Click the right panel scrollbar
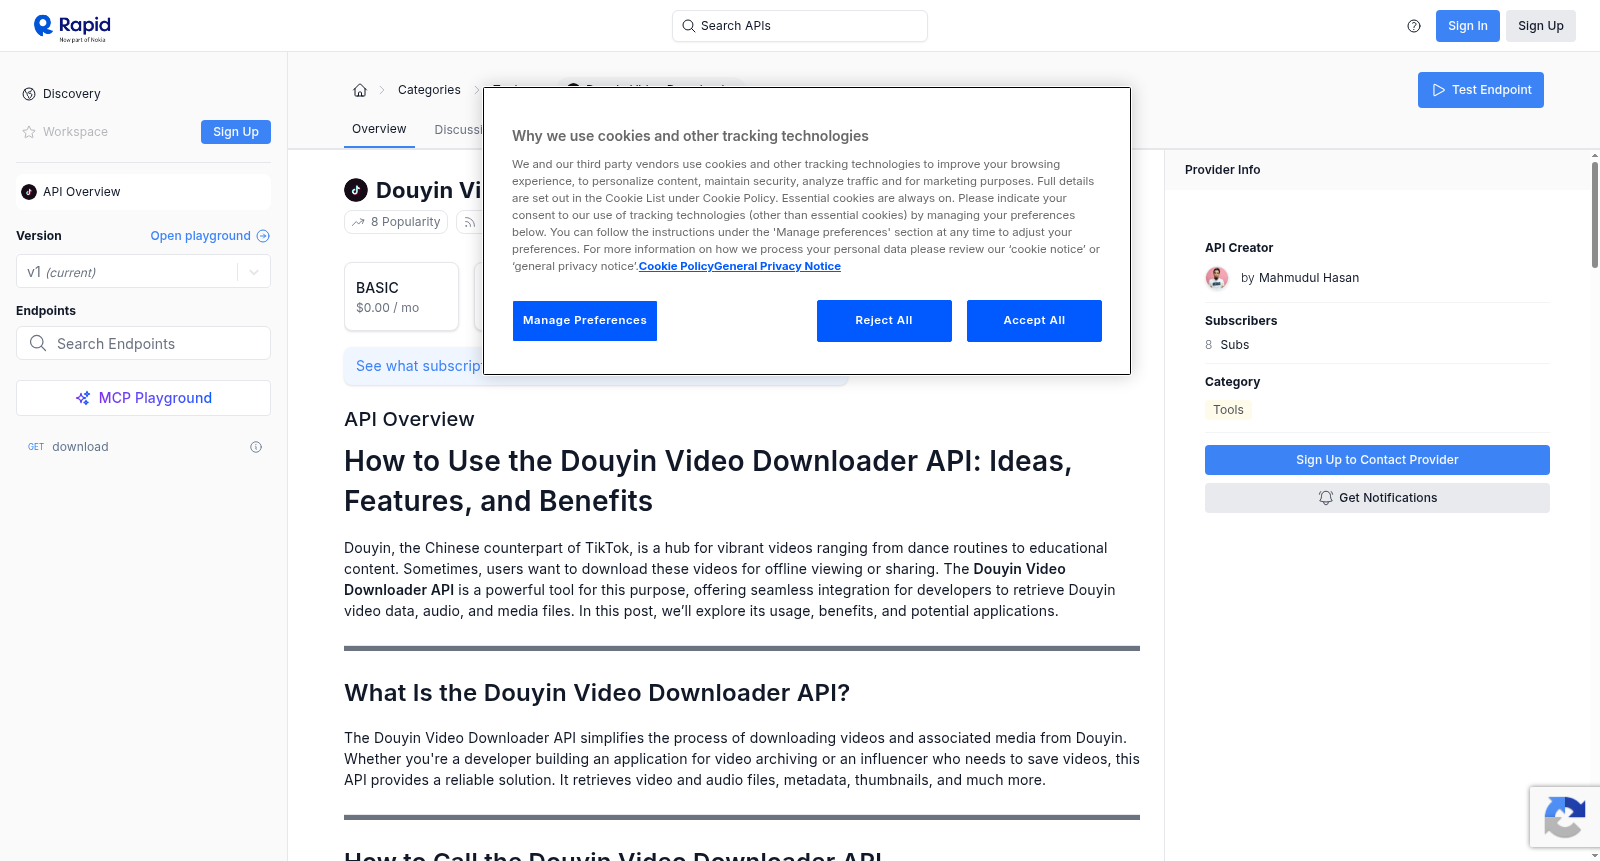 [1595, 213]
